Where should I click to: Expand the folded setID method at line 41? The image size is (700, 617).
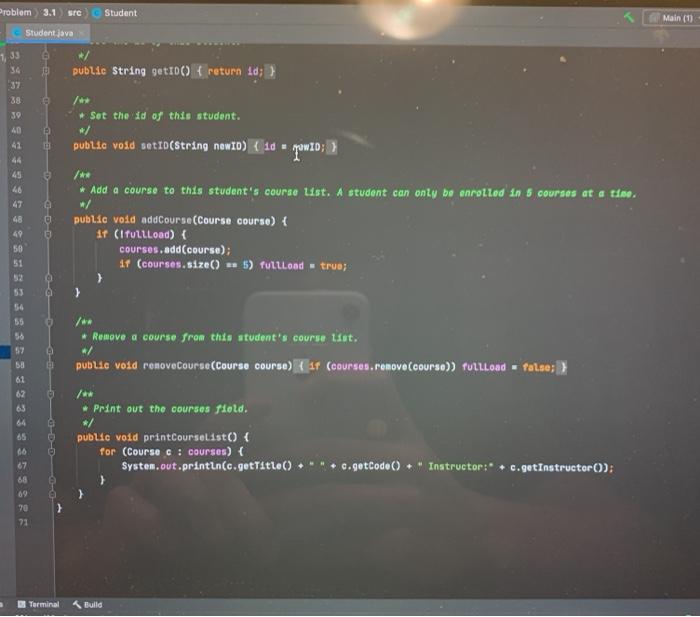click(46, 146)
